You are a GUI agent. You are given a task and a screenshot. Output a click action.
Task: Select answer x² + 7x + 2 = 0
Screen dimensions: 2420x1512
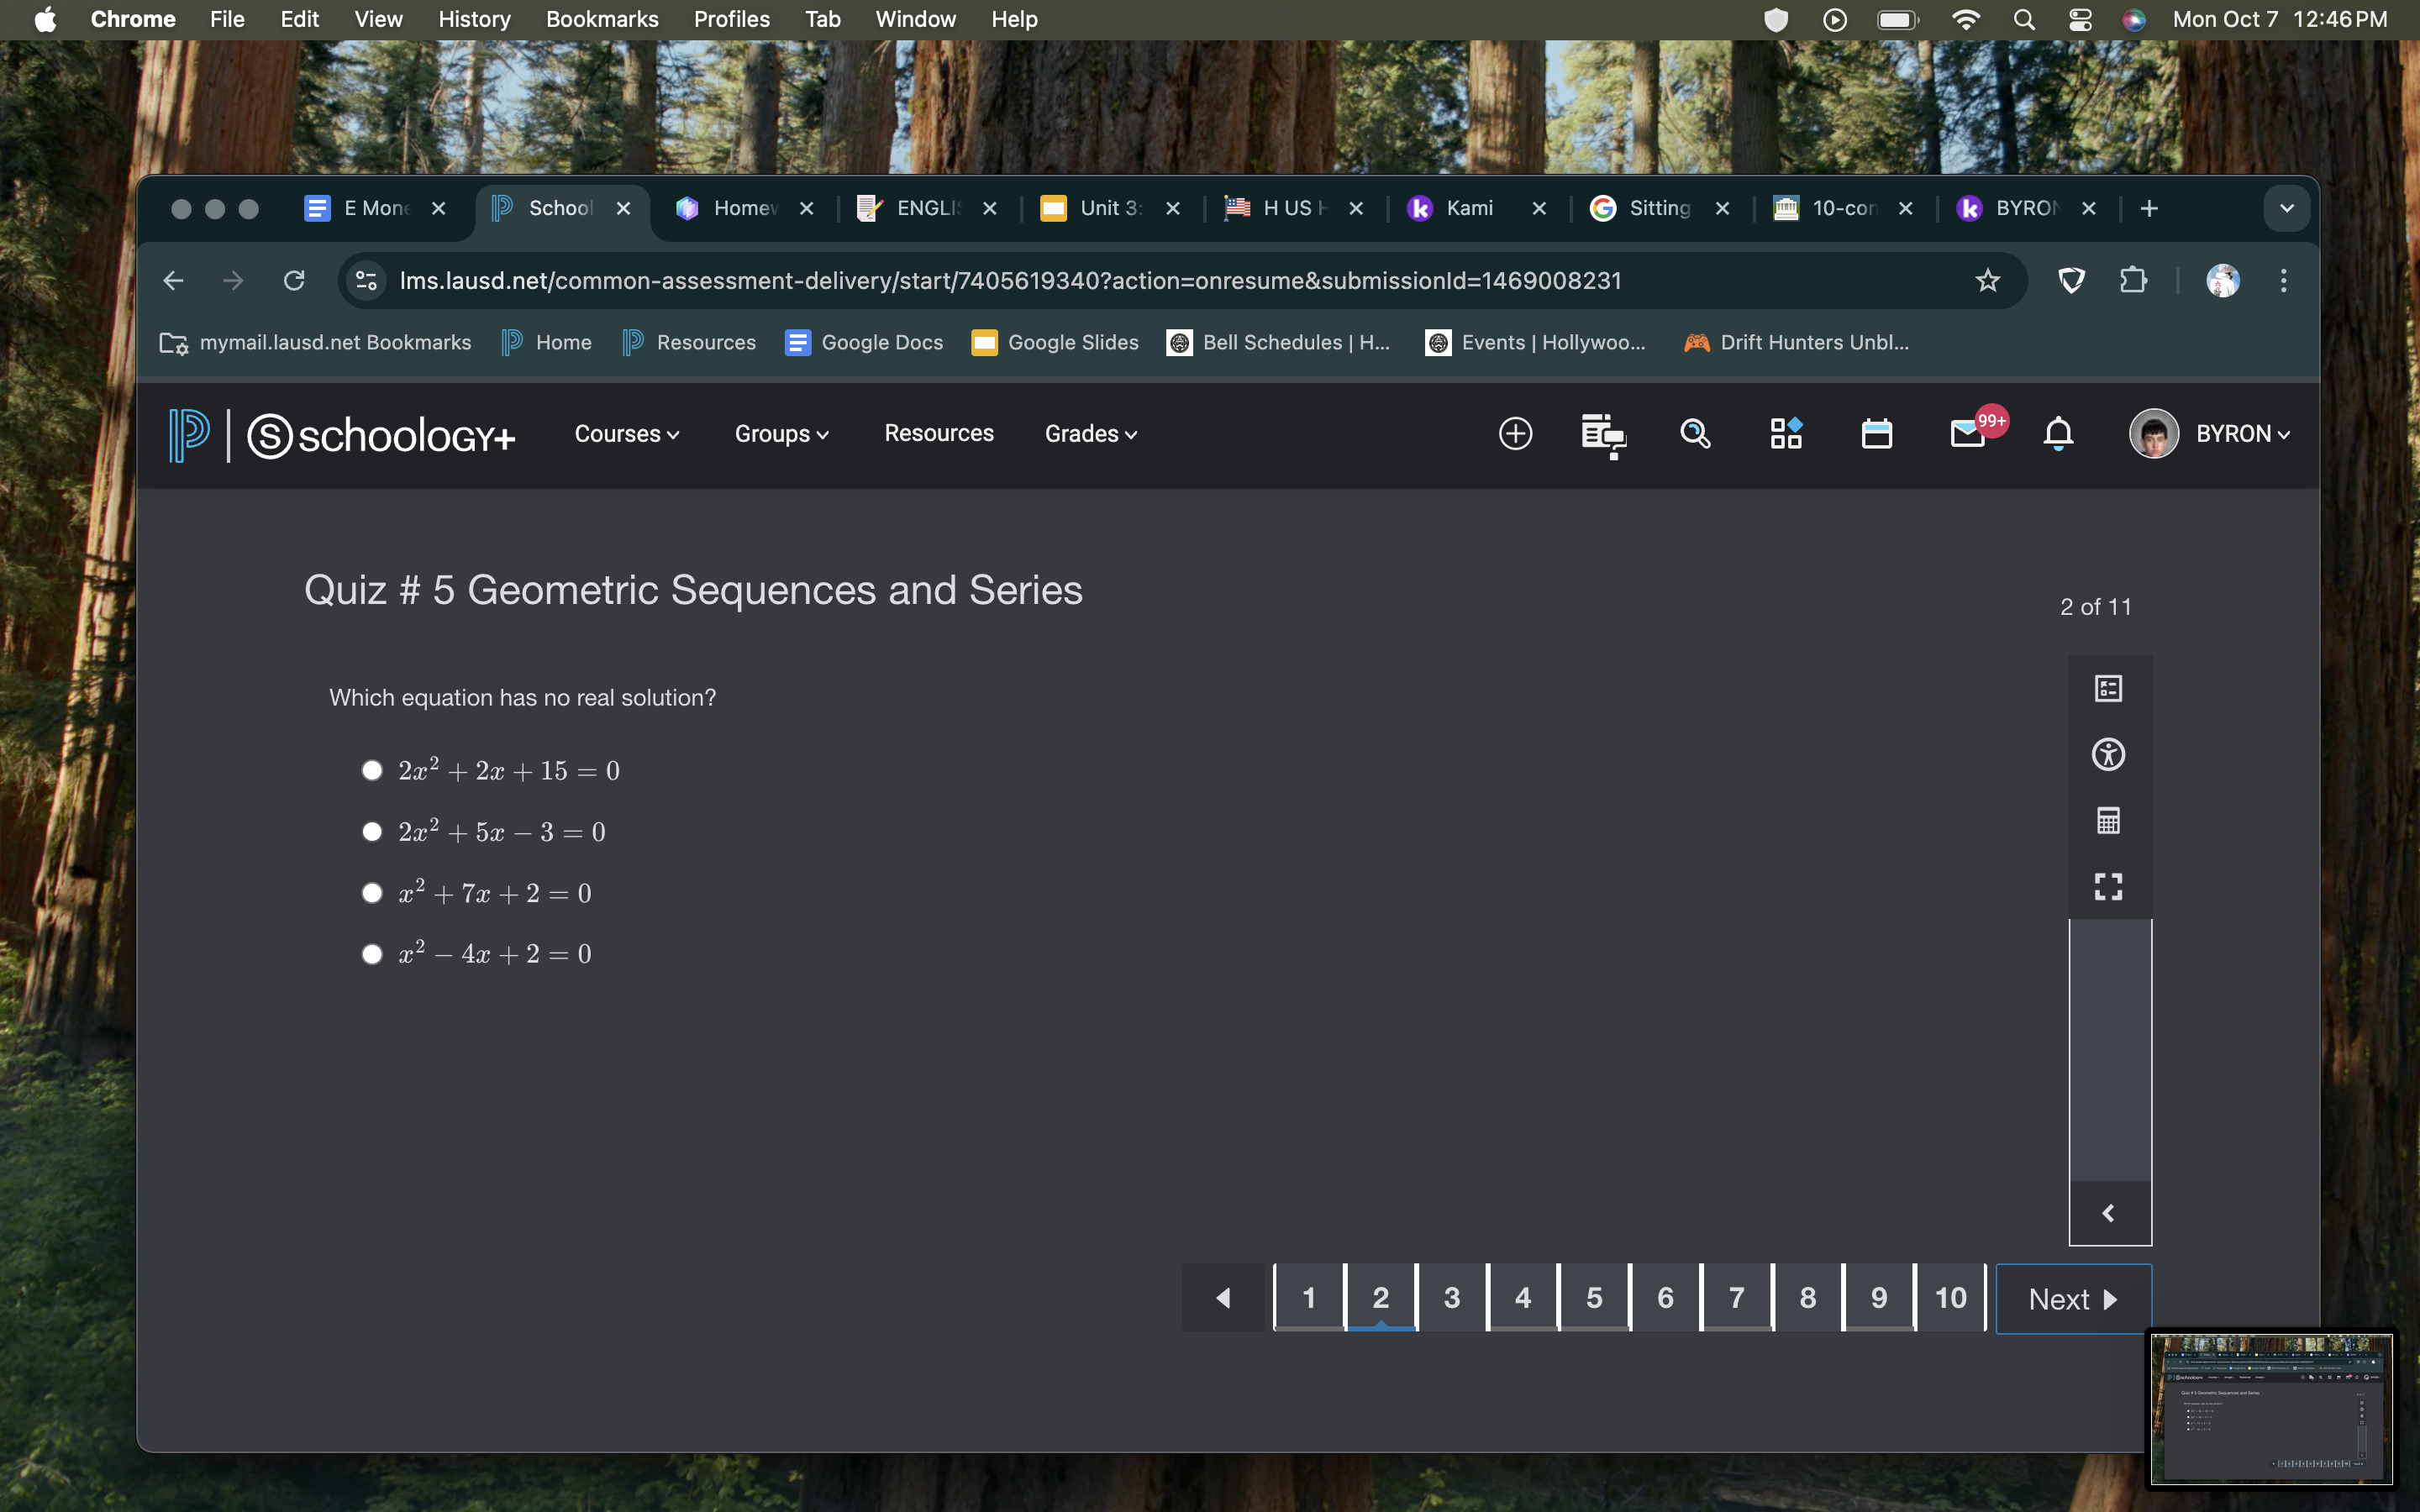tap(372, 892)
